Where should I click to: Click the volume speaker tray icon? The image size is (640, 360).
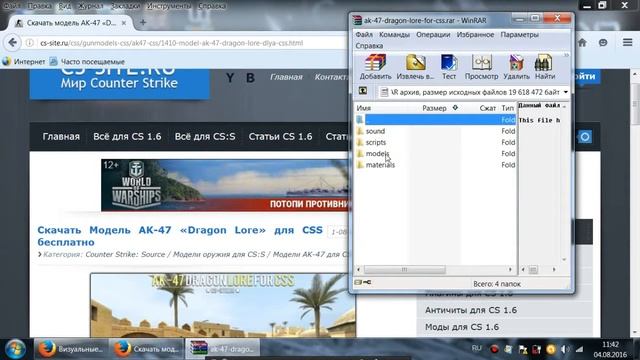pyautogui.click(x=565, y=349)
